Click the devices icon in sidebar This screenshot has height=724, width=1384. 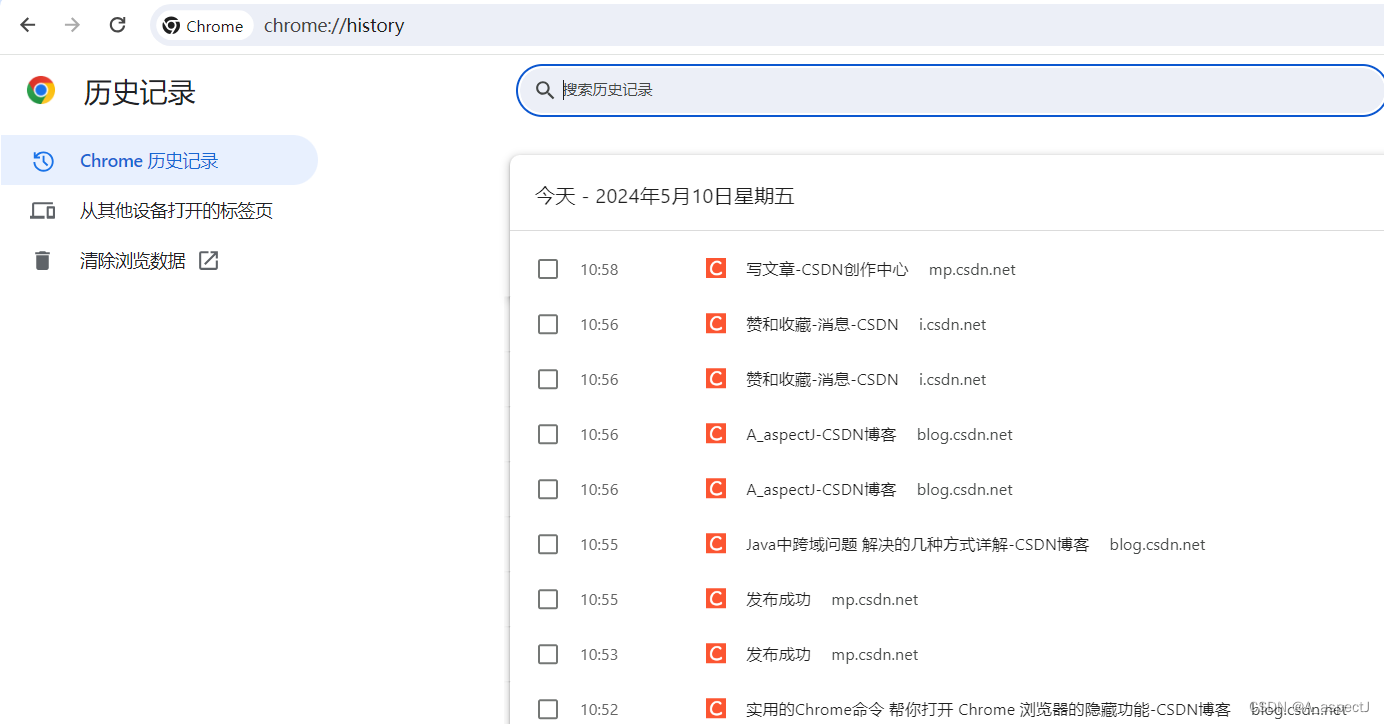tap(42, 210)
